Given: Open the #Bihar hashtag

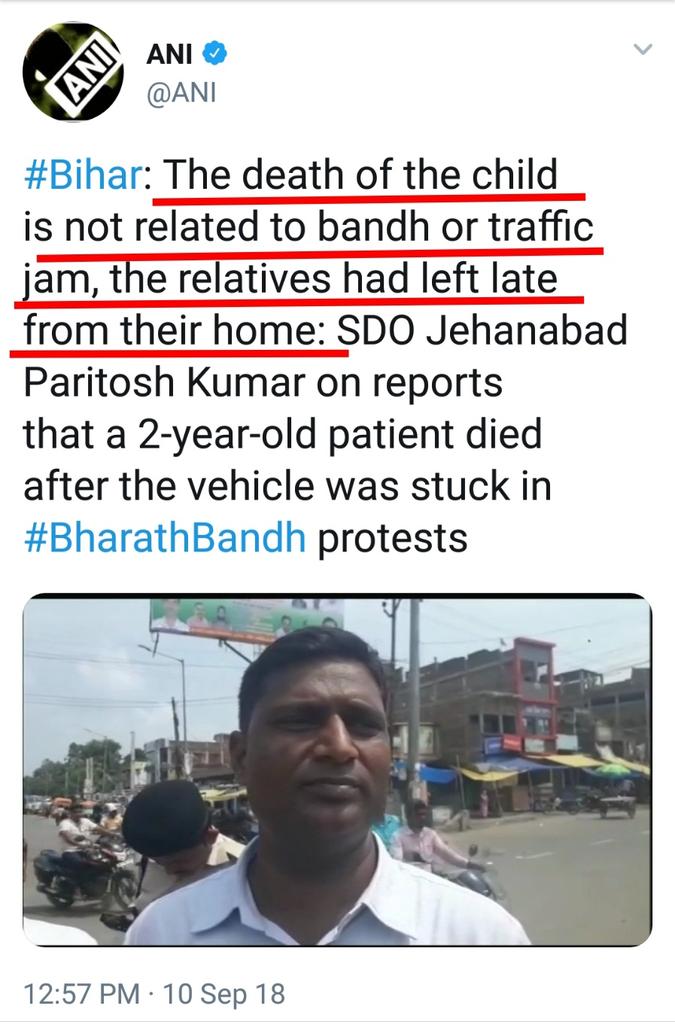Looking at the screenshot, I should [x=83, y=175].
